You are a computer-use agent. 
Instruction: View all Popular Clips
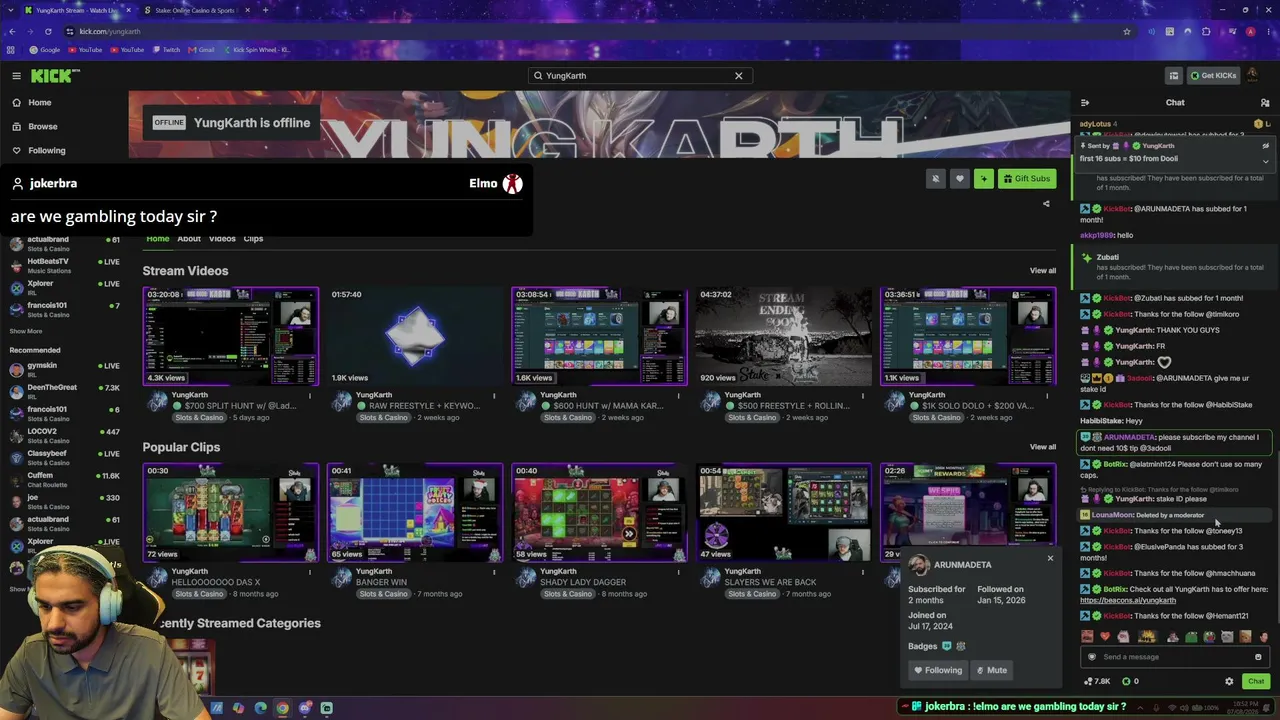pyautogui.click(x=1043, y=447)
